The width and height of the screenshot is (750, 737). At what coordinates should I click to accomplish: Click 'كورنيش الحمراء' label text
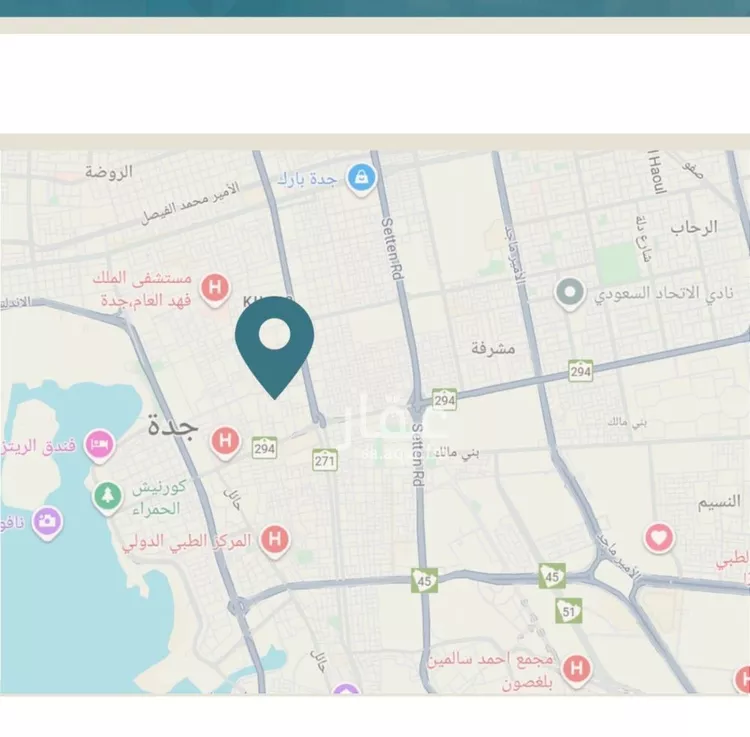click(x=159, y=497)
